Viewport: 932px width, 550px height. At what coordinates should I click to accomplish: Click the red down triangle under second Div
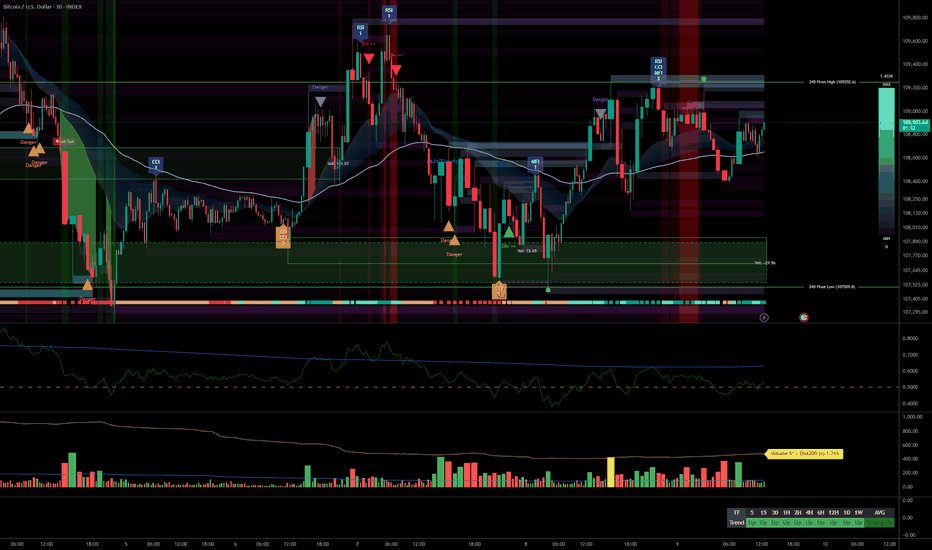pyautogui.click(x=396, y=70)
